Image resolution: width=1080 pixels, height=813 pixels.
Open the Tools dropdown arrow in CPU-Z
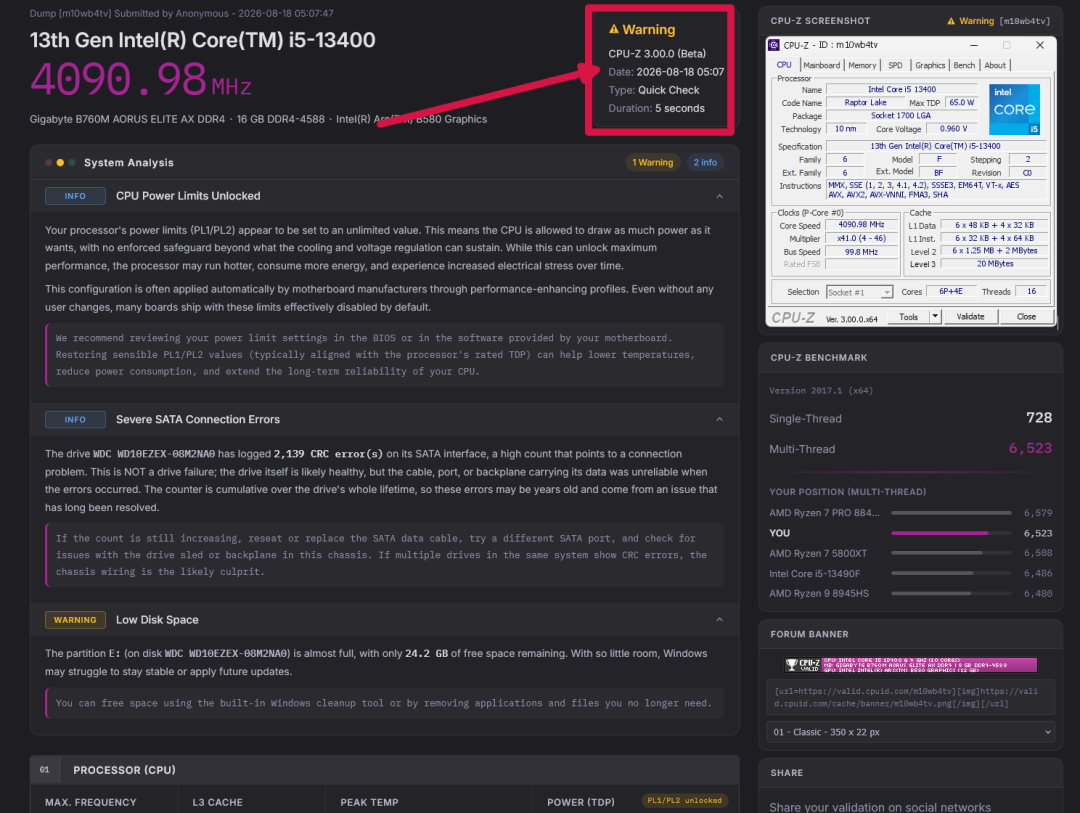click(935, 317)
